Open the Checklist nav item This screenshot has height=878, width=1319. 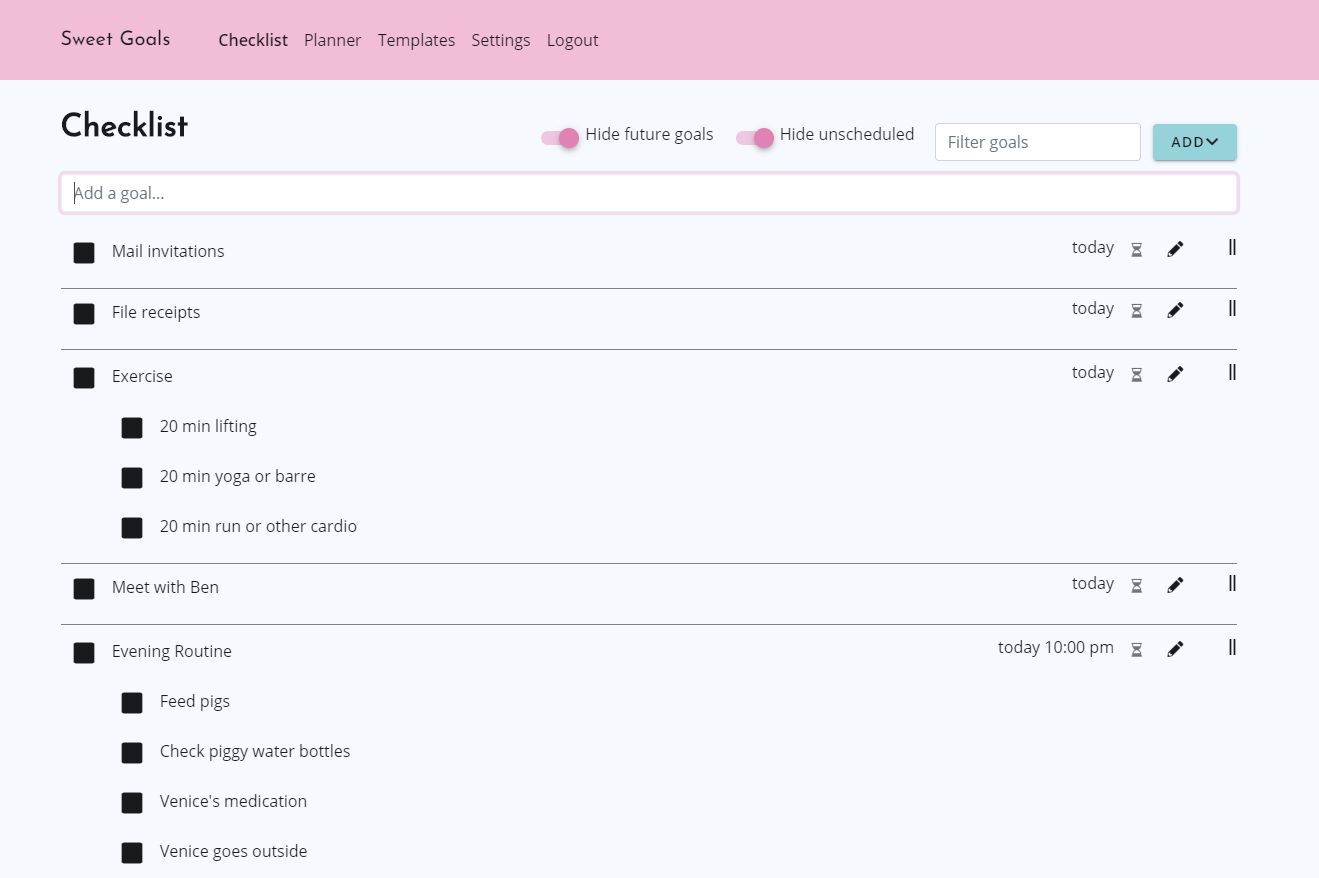pyautogui.click(x=253, y=40)
